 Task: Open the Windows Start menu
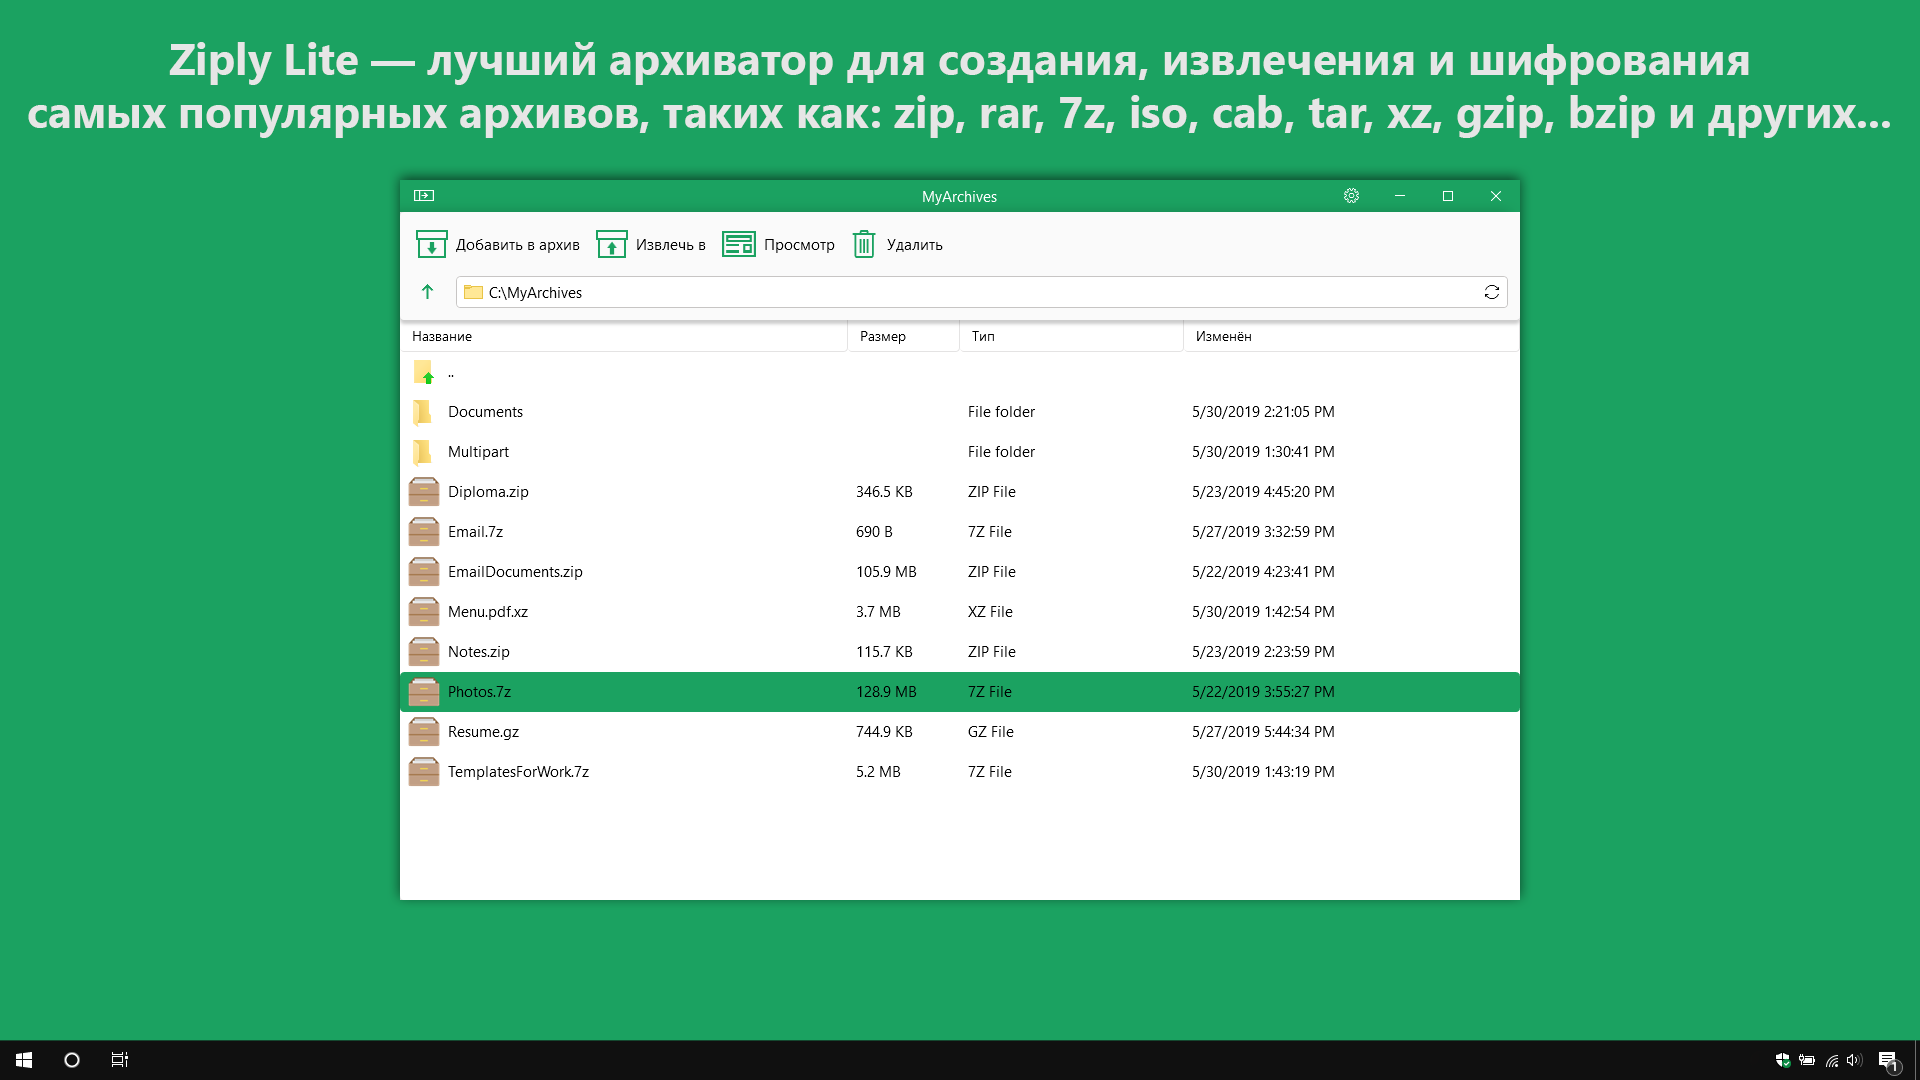(24, 1060)
